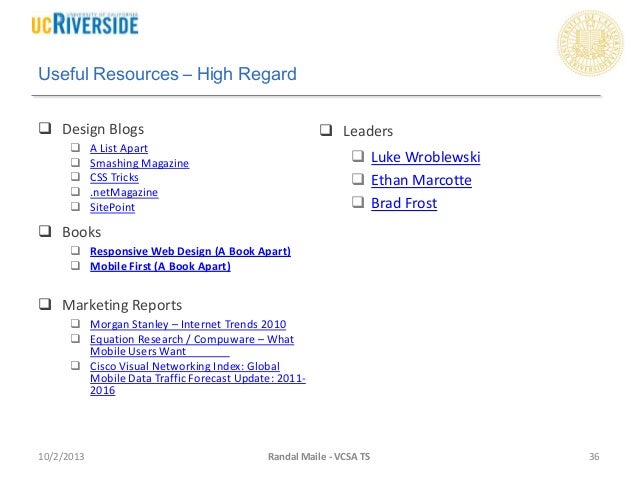
Task: Click the checkbox bullet beside Leaders
Action: click(x=326, y=130)
